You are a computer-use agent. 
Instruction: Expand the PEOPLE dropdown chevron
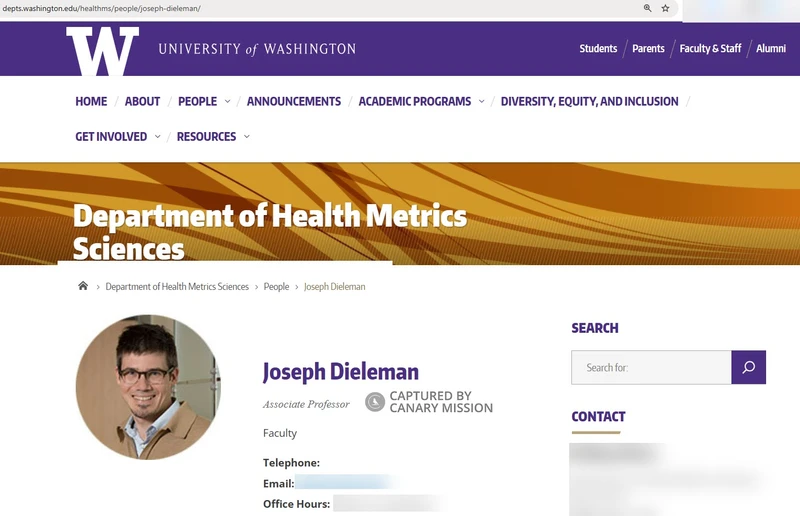point(228,102)
